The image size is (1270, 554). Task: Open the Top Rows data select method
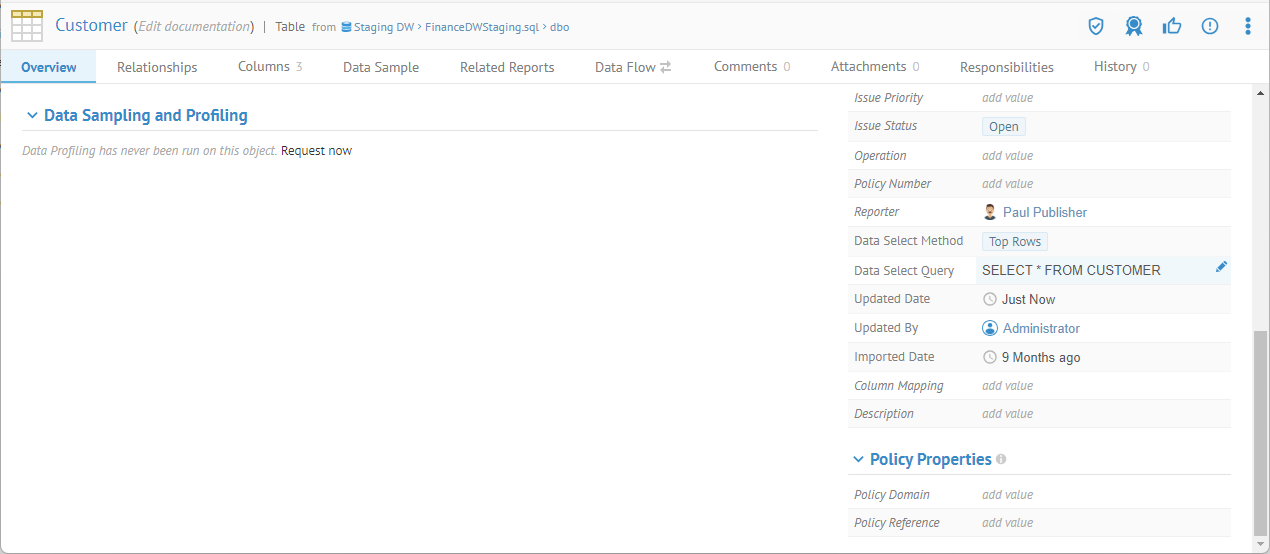pos(1014,242)
